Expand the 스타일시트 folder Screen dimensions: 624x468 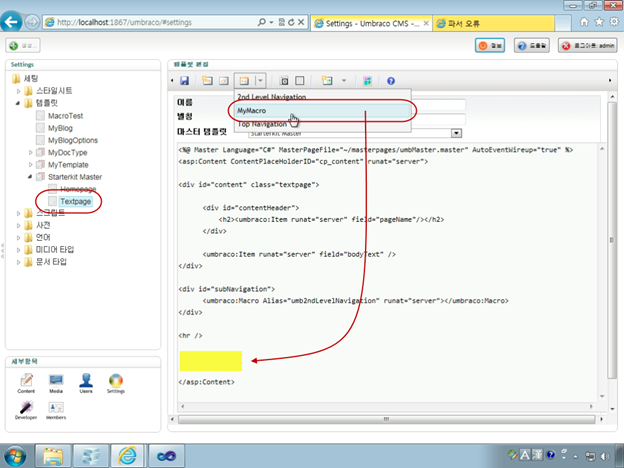coord(18,91)
